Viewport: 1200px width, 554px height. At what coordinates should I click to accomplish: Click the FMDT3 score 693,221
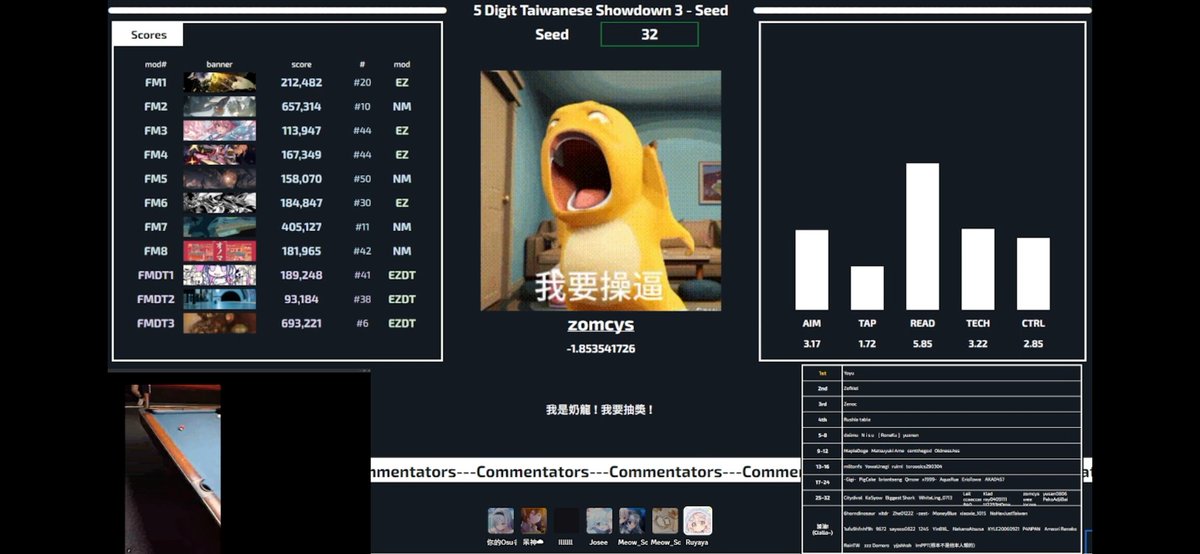point(301,323)
